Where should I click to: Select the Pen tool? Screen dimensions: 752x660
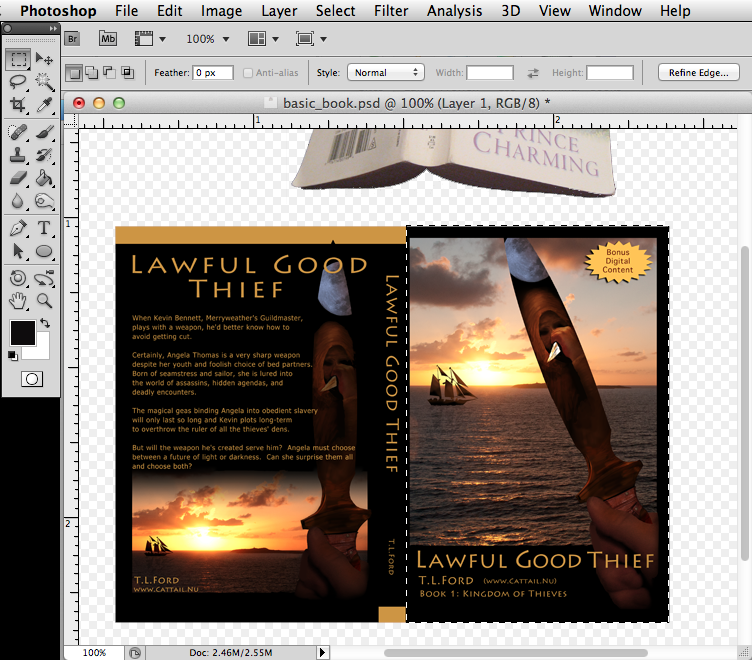click(x=18, y=228)
